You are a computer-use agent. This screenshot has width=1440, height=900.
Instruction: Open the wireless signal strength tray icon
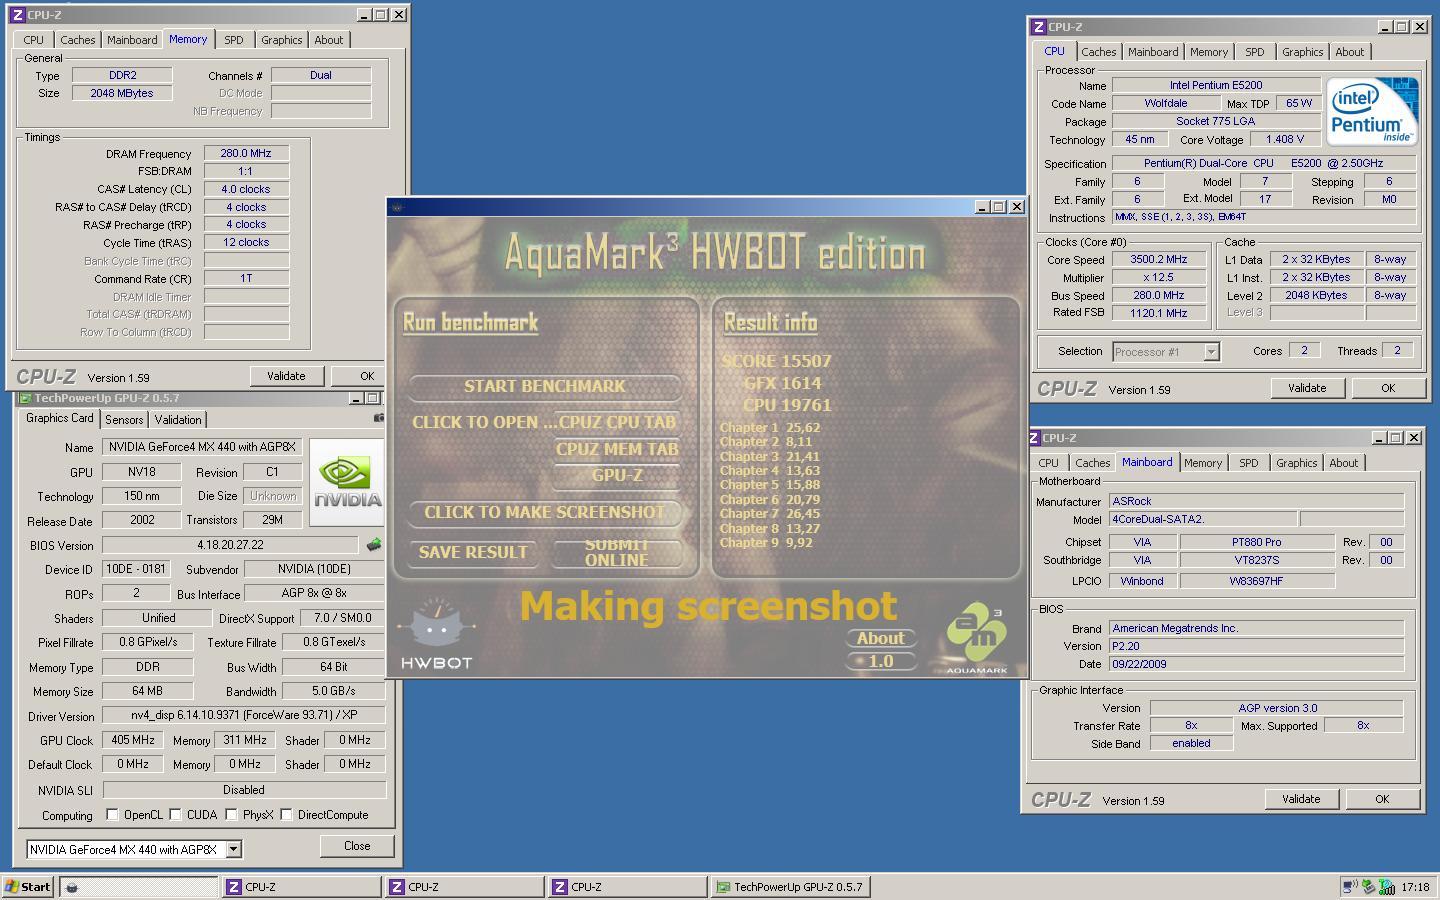(1387, 886)
